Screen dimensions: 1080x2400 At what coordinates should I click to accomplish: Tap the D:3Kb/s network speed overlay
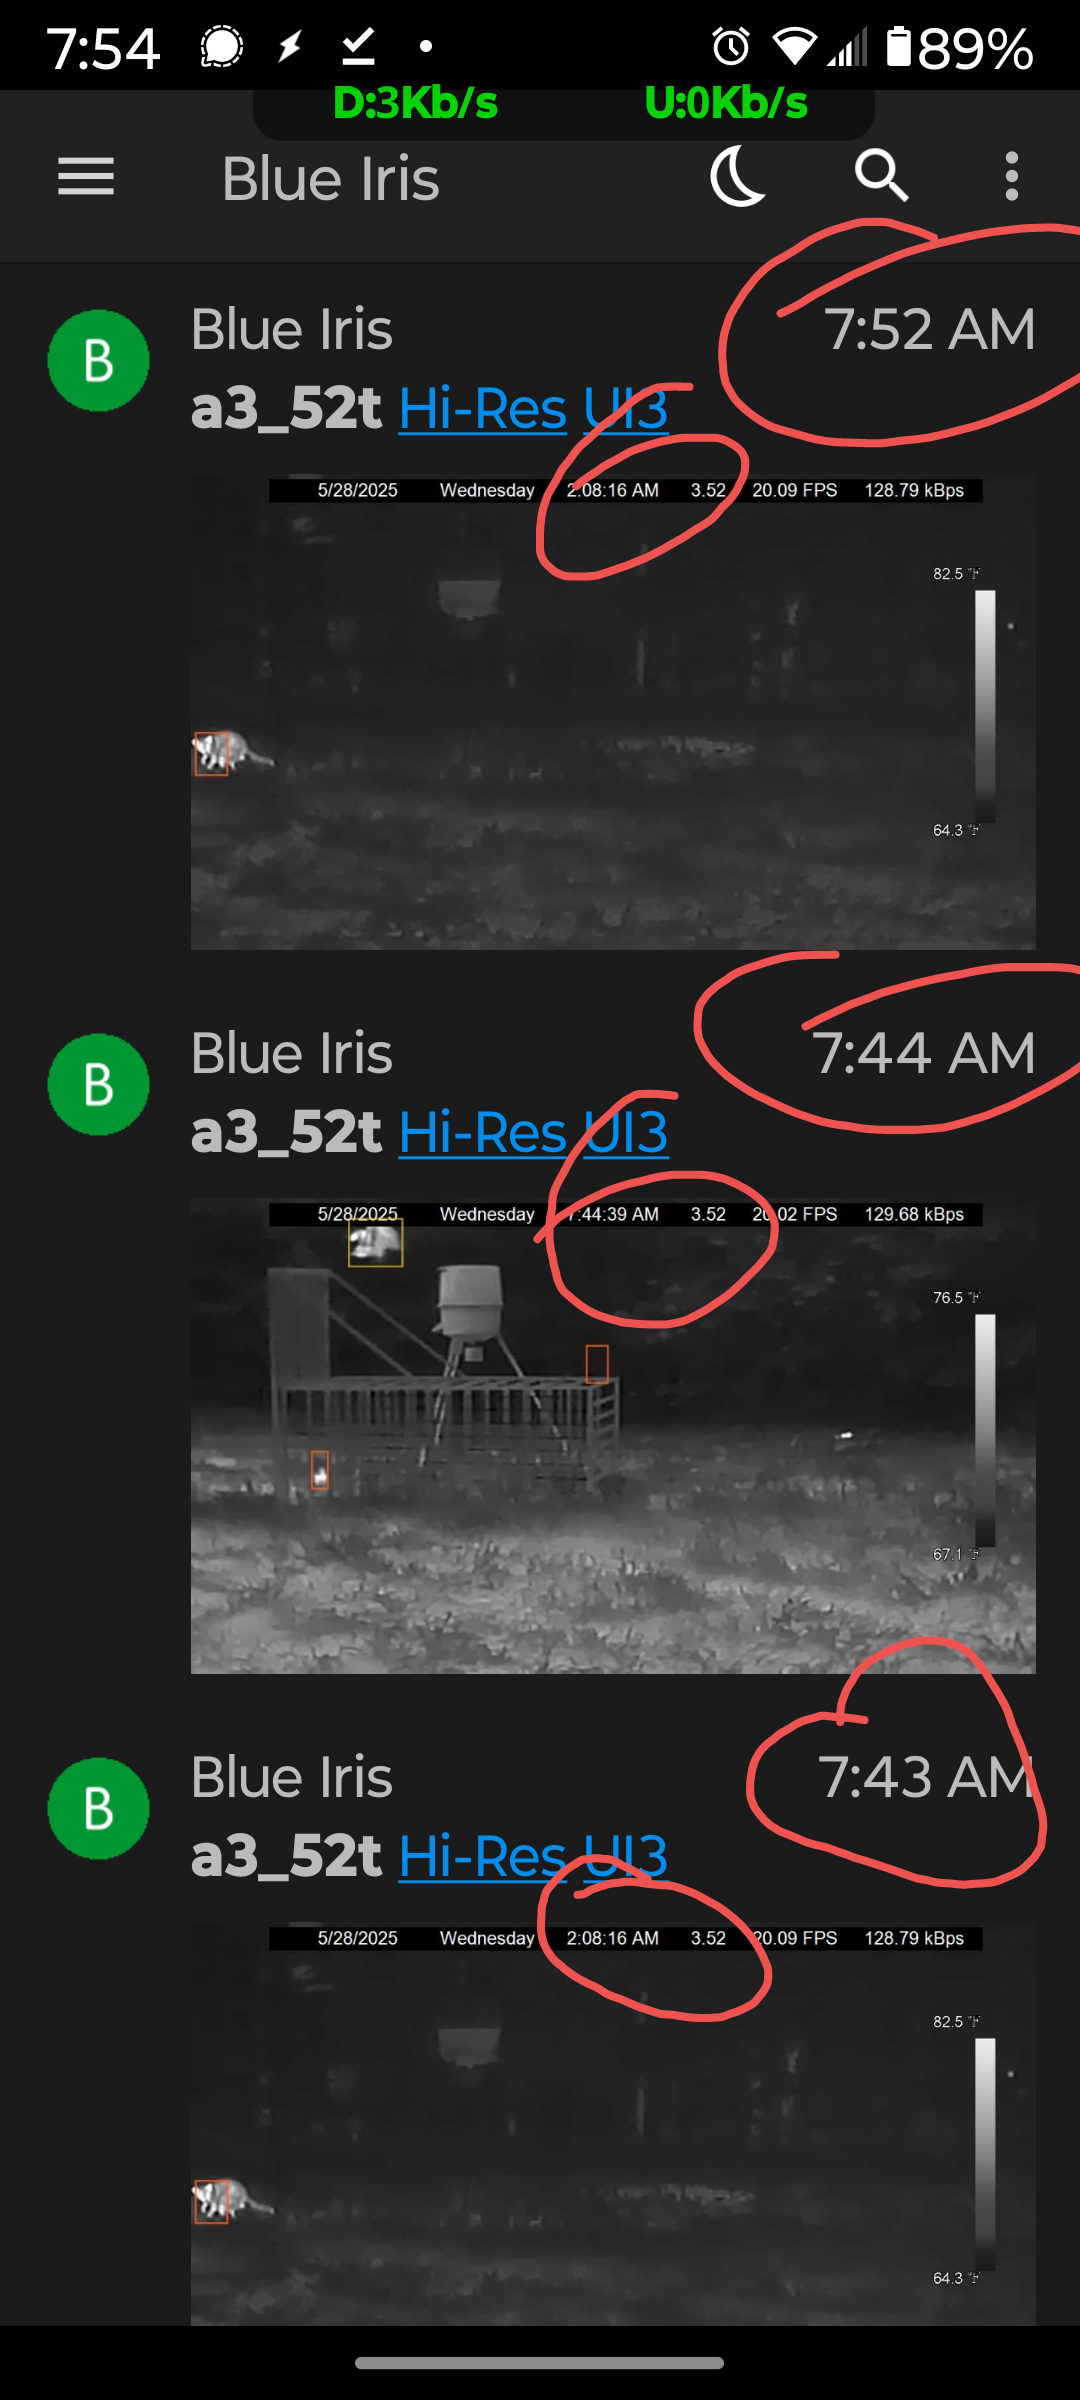415,103
